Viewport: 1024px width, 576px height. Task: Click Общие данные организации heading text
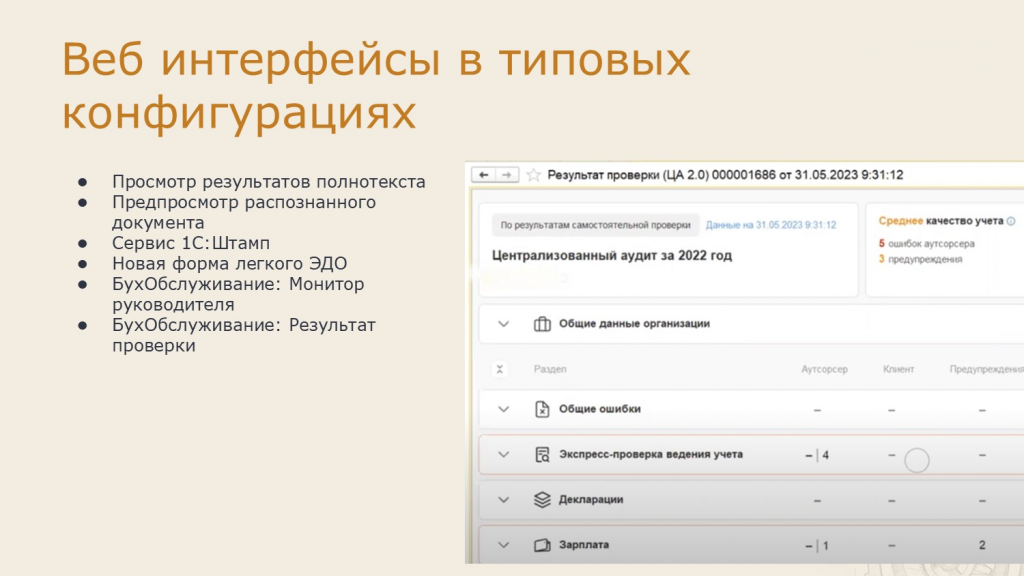pyautogui.click(x=634, y=324)
